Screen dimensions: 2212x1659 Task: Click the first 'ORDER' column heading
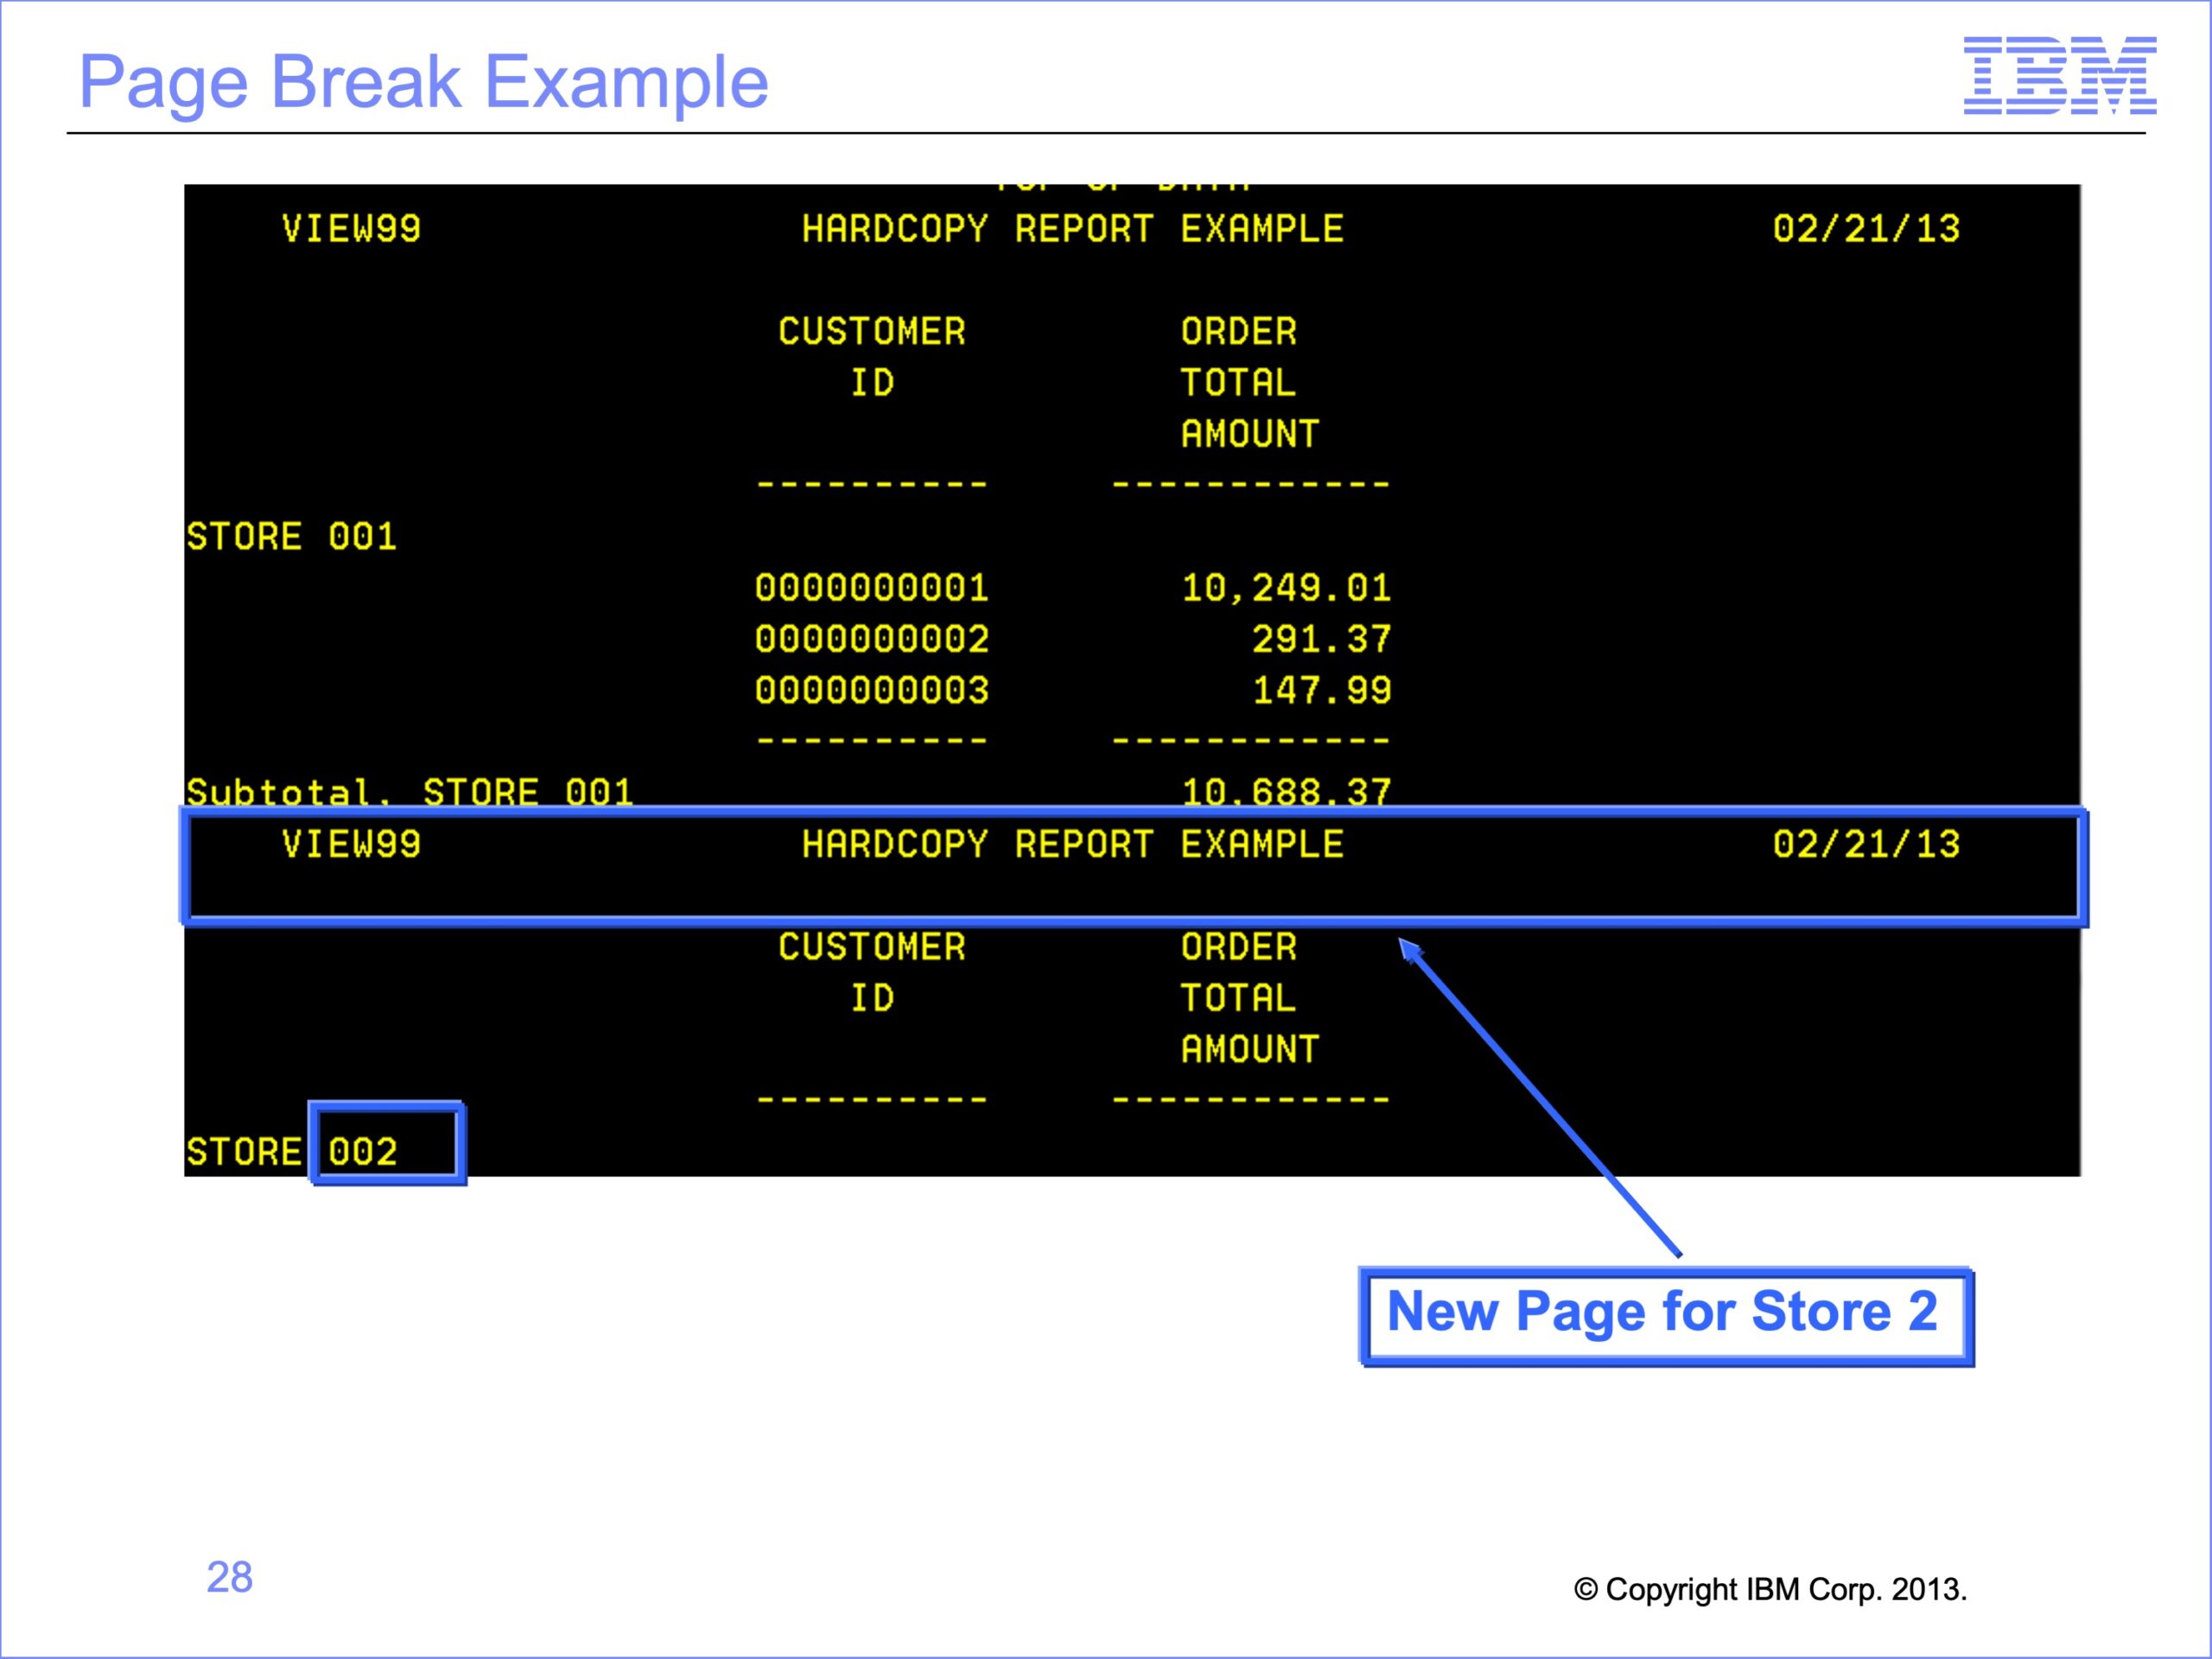point(1238,331)
